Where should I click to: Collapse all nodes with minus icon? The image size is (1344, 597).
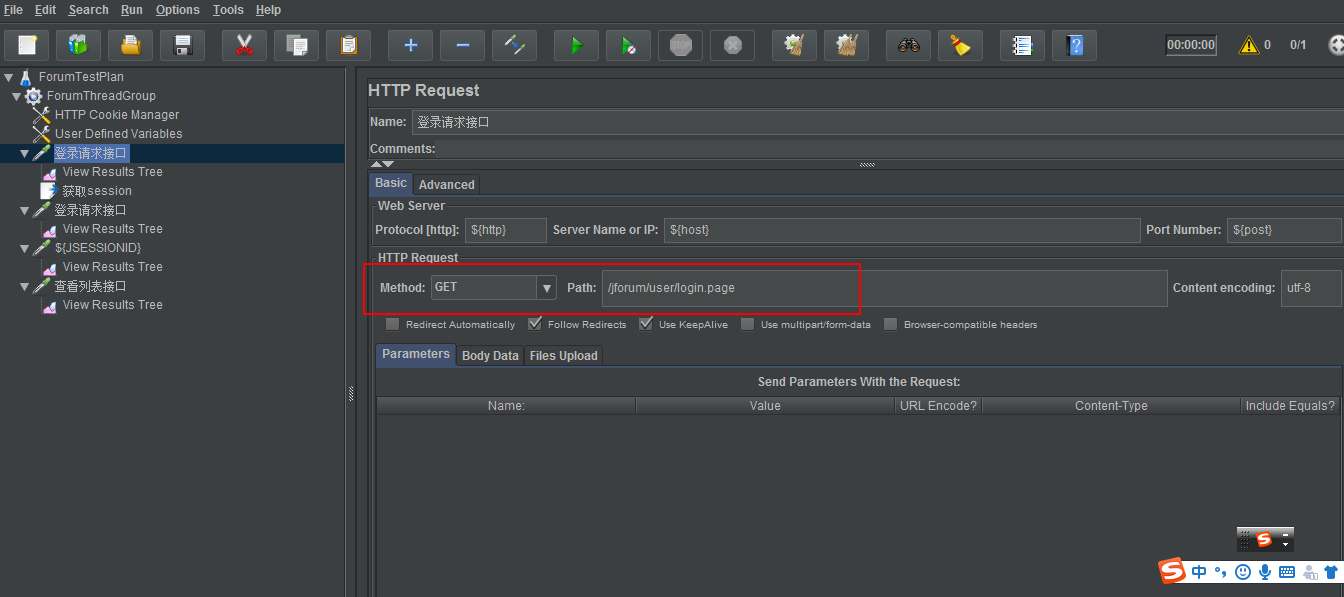pos(462,45)
